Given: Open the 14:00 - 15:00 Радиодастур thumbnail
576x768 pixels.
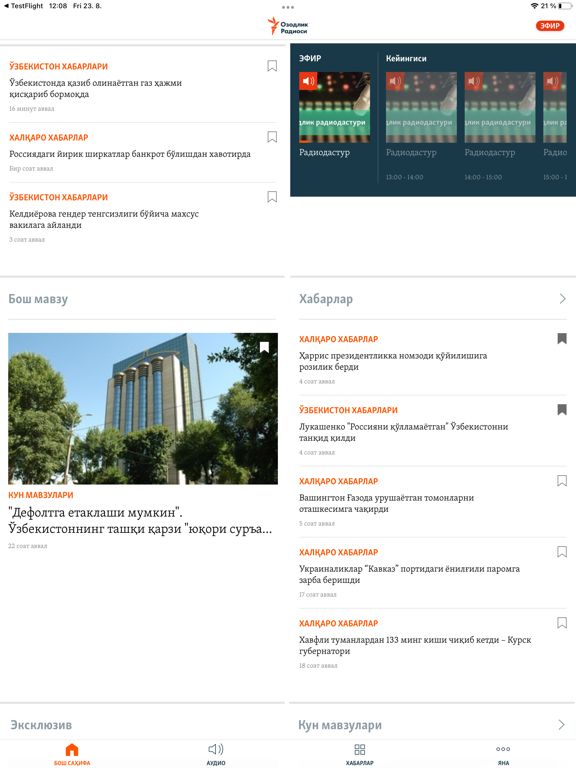Looking at the screenshot, I should click(x=500, y=107).
